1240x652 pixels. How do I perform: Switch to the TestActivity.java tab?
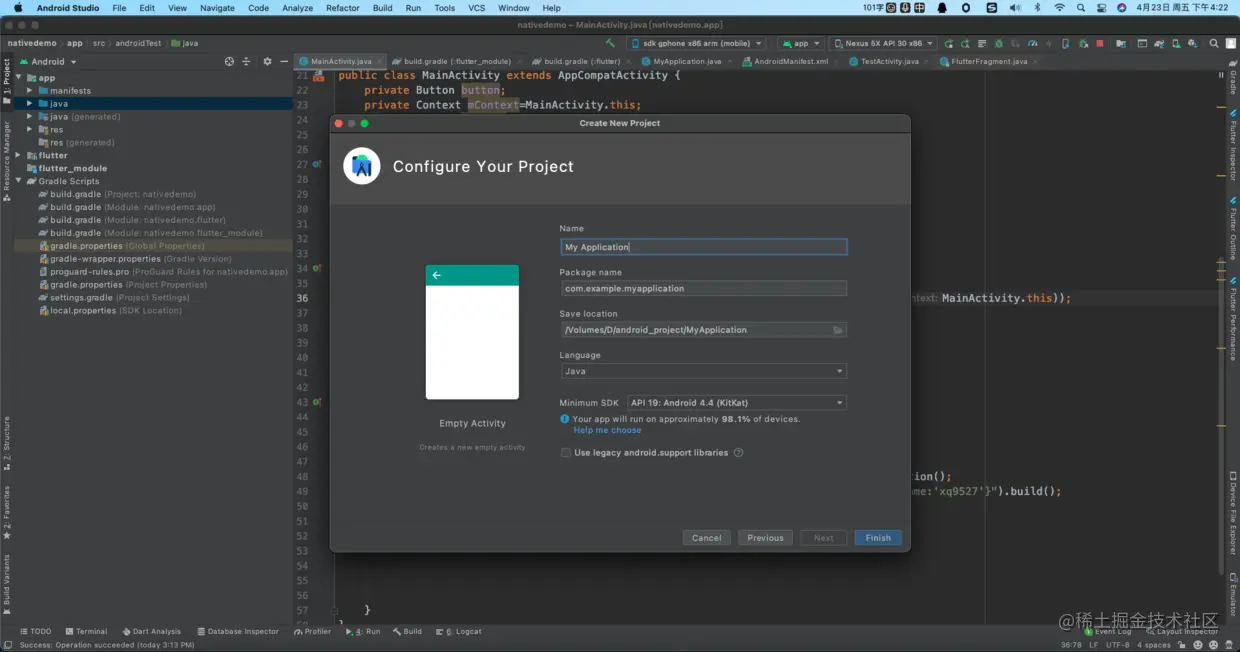(888, 61)
